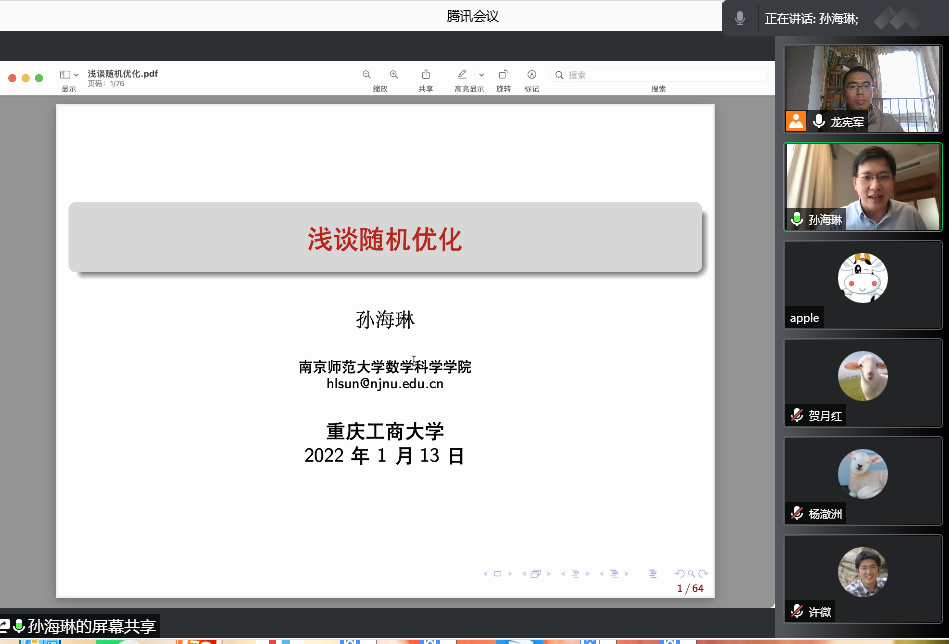Click the microphone icon beside 正在讲话
The image size is (949, 644).
pyautogui.click(x=740, y=18)
